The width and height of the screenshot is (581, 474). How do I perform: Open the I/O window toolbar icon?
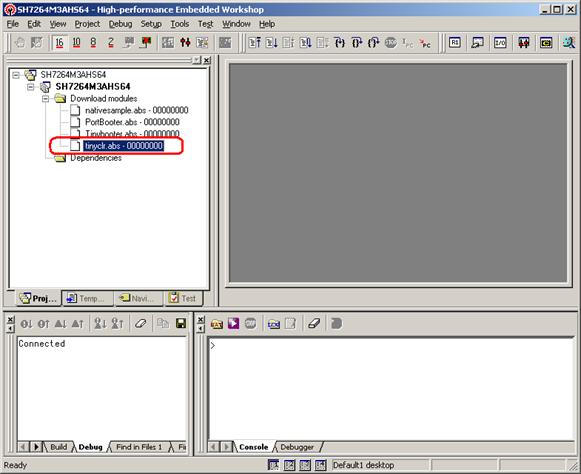click(500, 43)
